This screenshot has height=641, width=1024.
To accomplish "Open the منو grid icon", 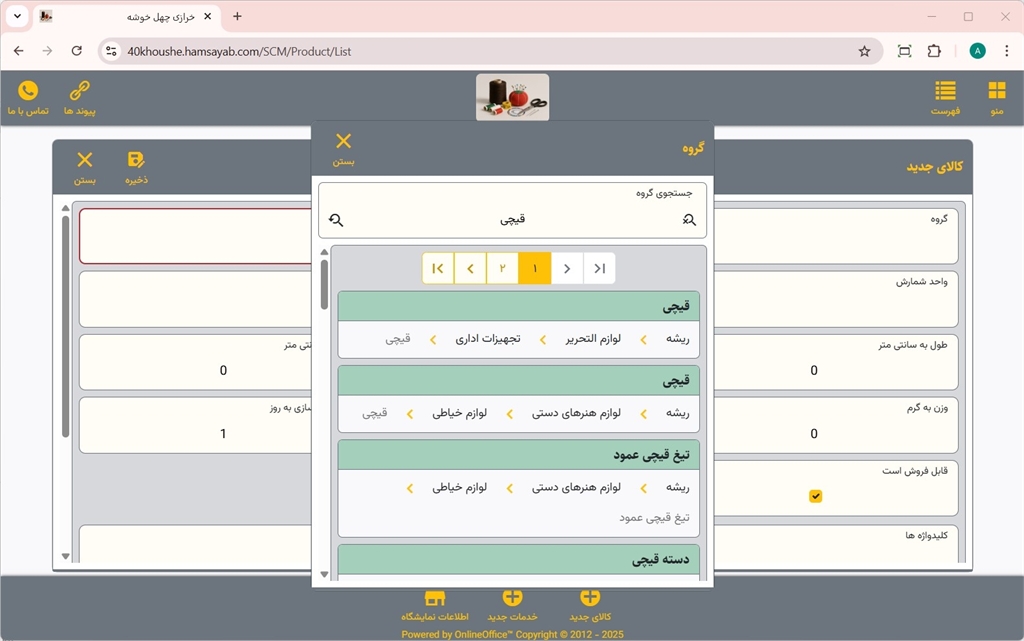I will click(996, 97).
